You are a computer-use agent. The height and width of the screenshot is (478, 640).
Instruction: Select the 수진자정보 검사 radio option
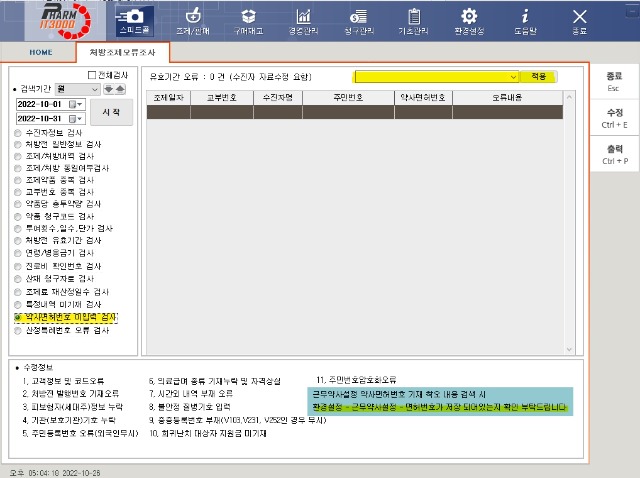(x=18, y=133)
